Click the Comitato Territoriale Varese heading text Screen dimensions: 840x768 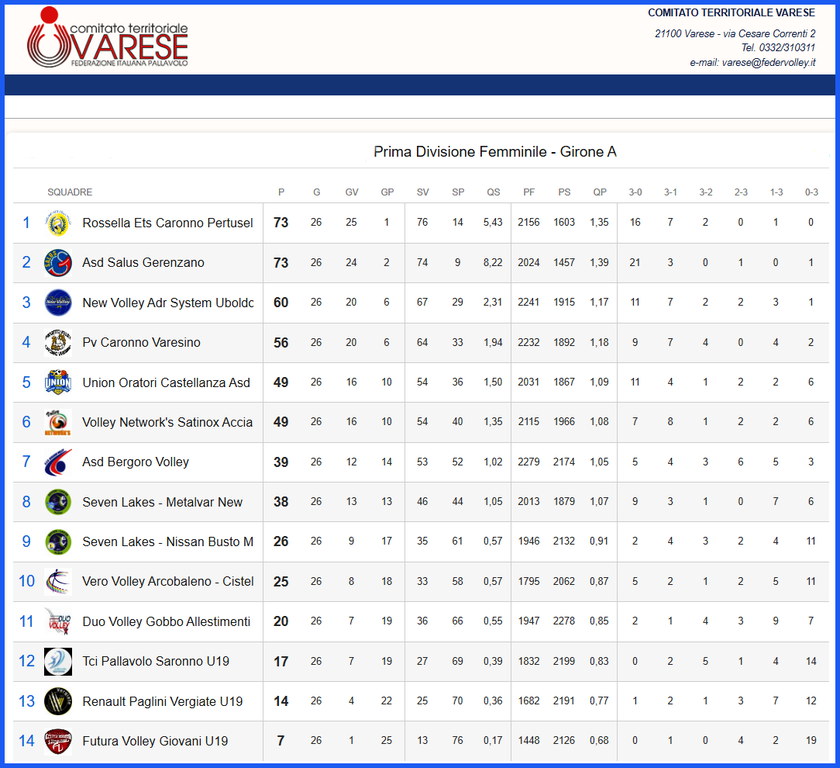(731, 12)
